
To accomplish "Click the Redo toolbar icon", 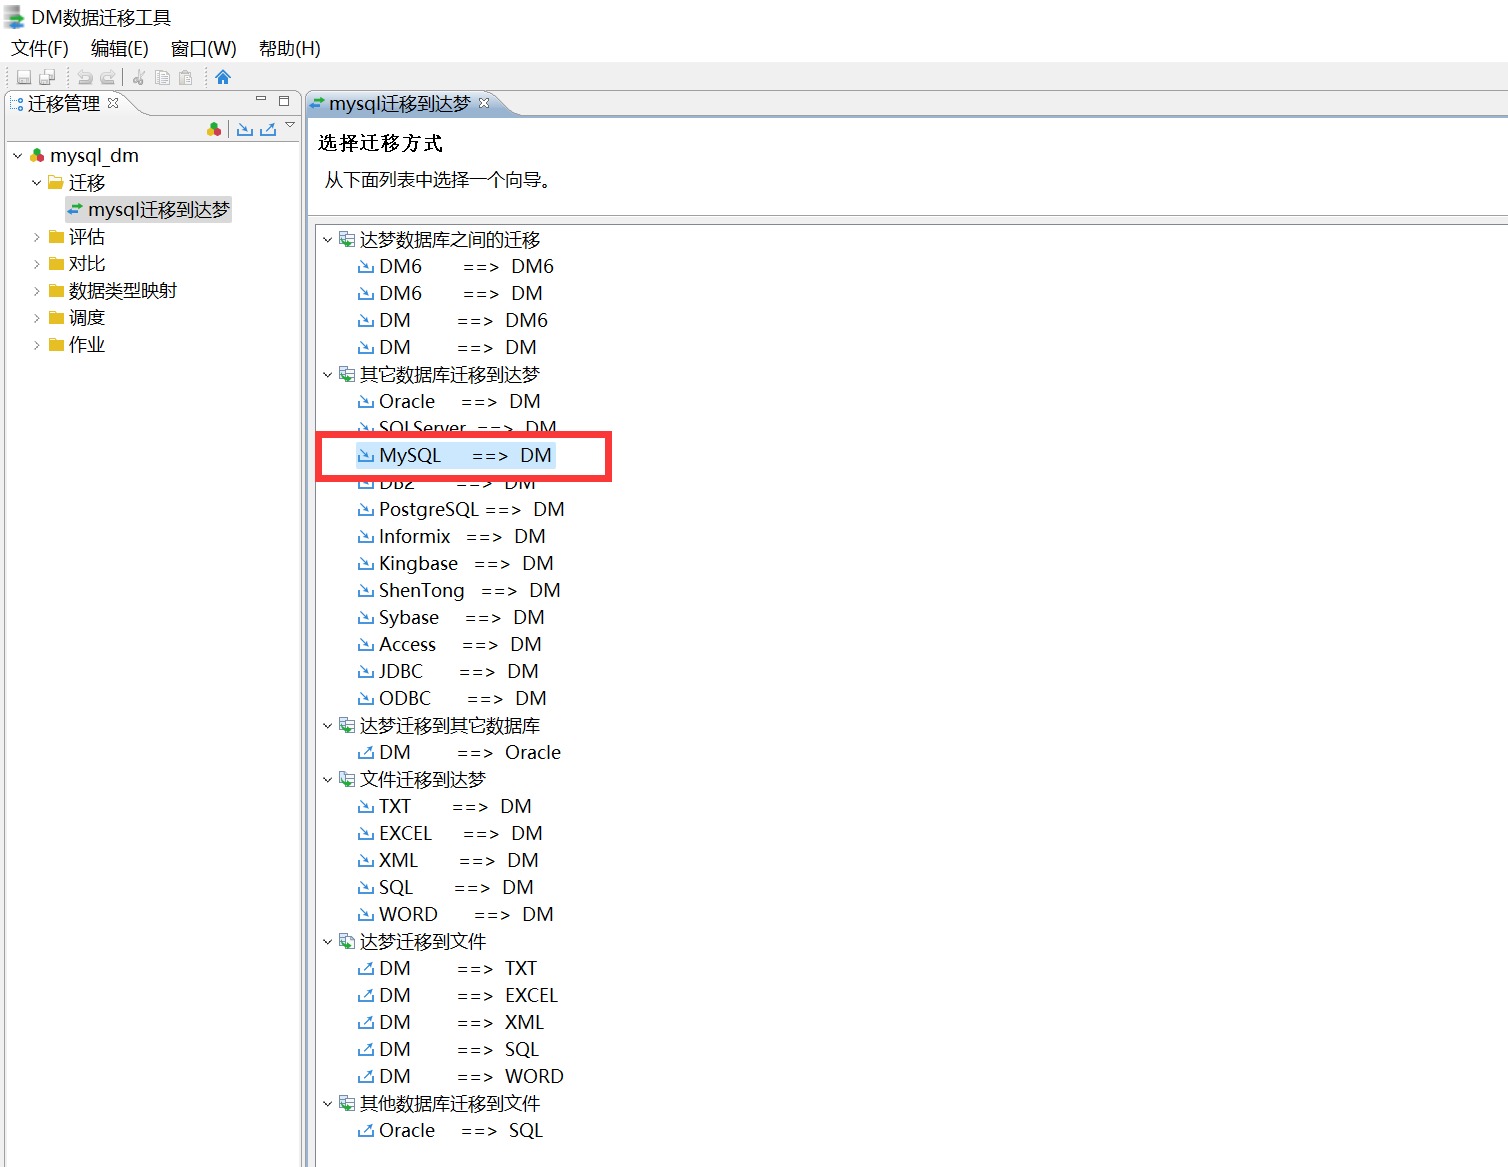I will point(107,77).
